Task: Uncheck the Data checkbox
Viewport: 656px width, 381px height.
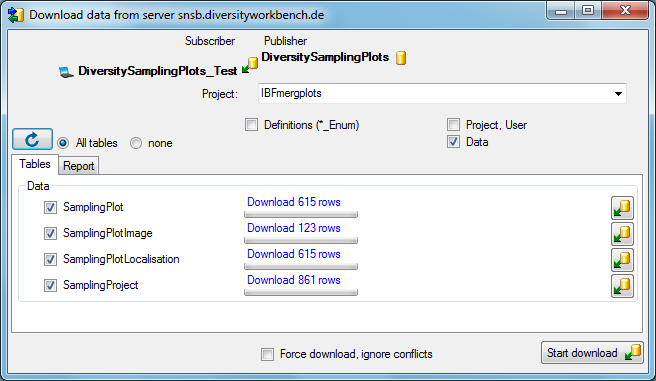Action: point(453,142)
